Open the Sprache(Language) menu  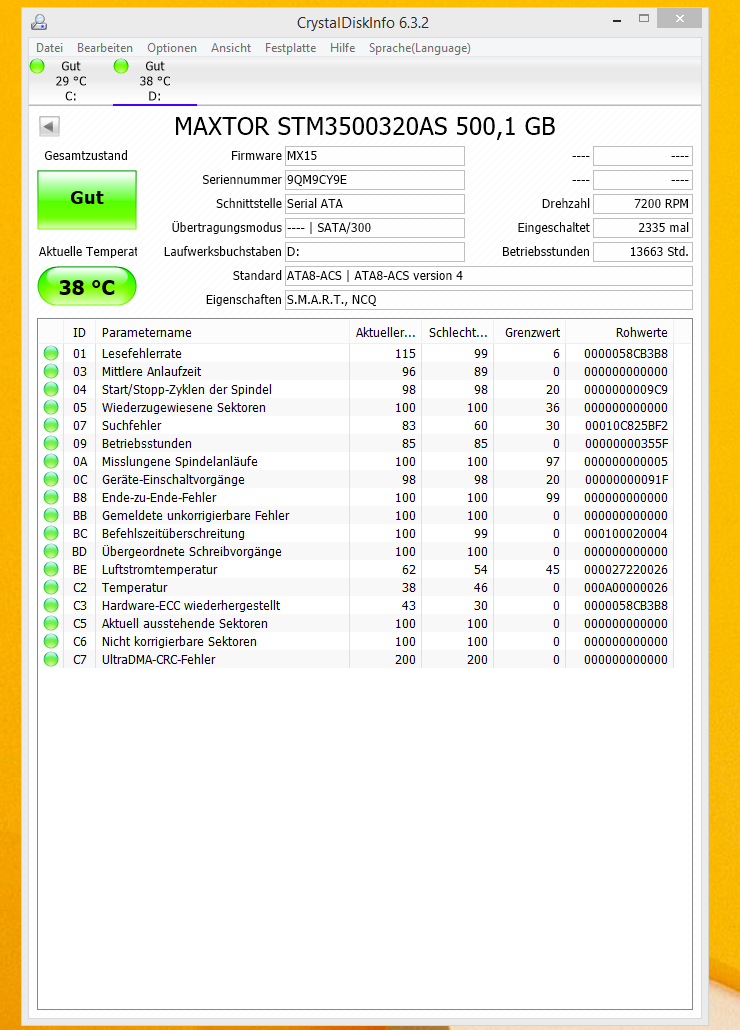pyautogui.click(x=420, y=48)
